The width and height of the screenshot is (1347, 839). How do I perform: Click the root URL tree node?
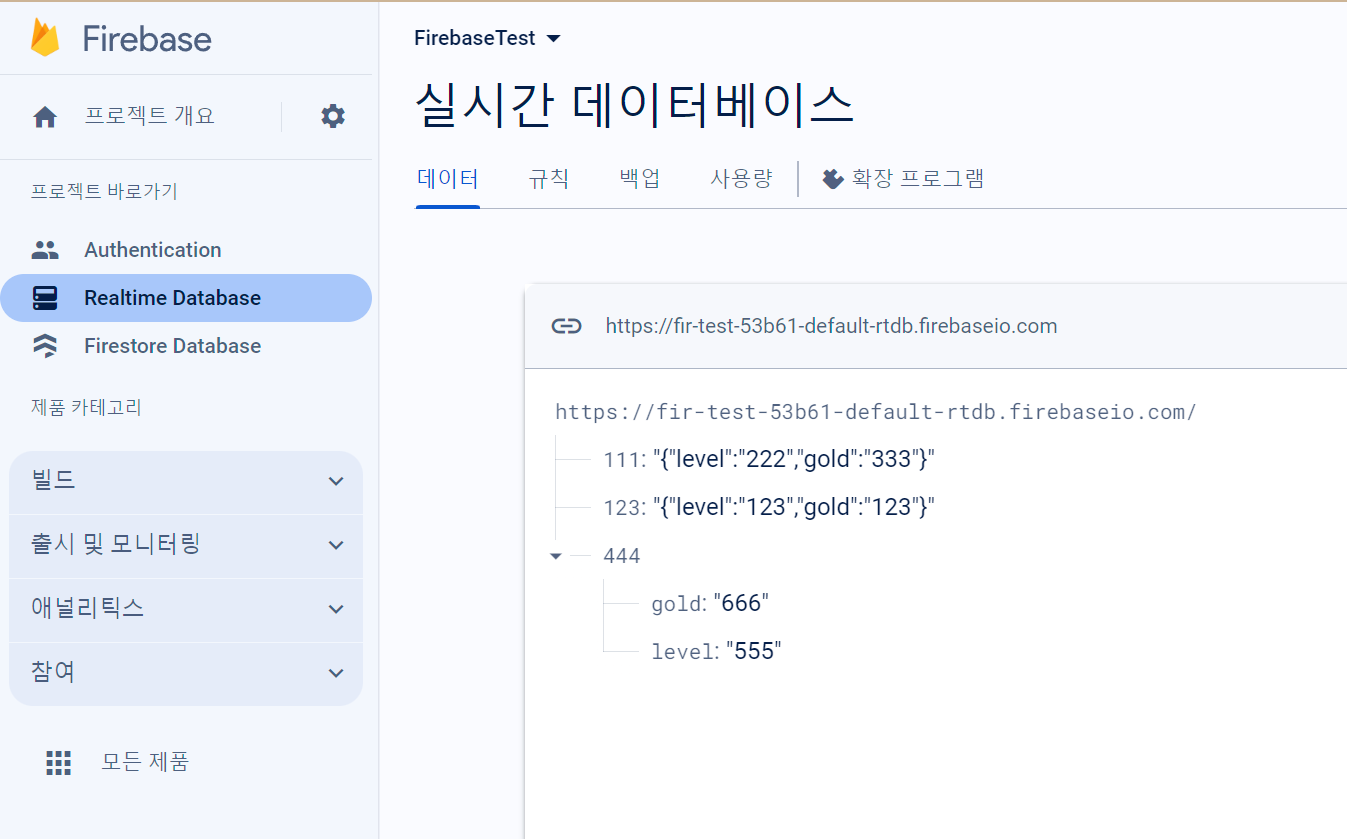pos(875,412)
